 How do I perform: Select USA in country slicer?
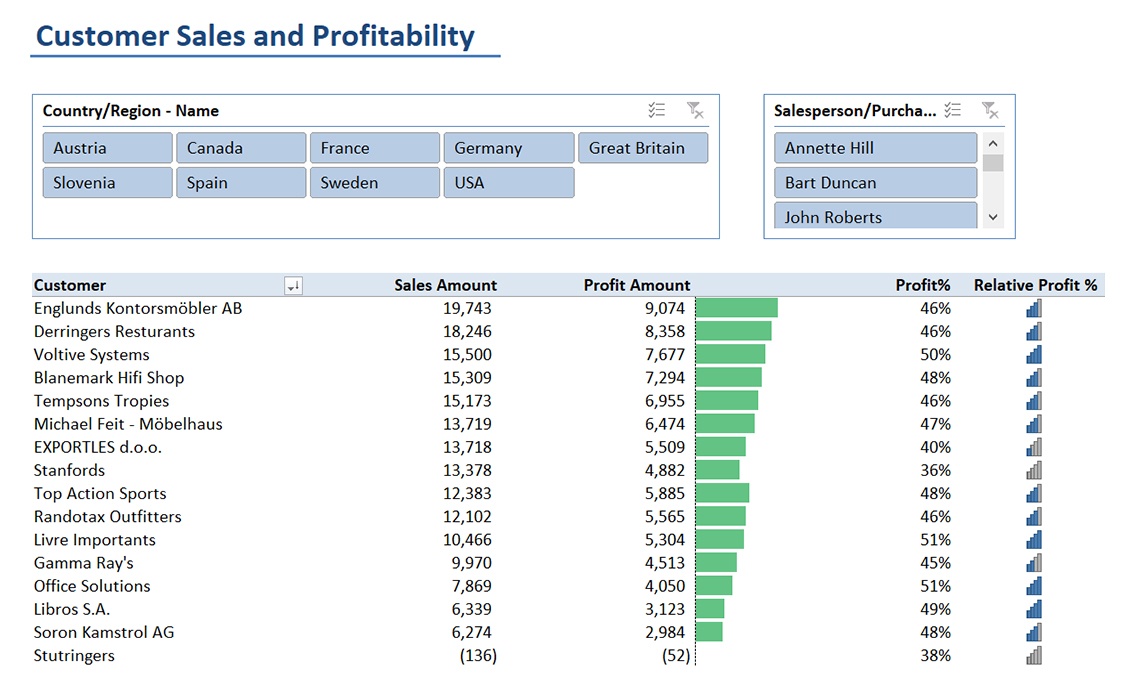click(509, 182)
